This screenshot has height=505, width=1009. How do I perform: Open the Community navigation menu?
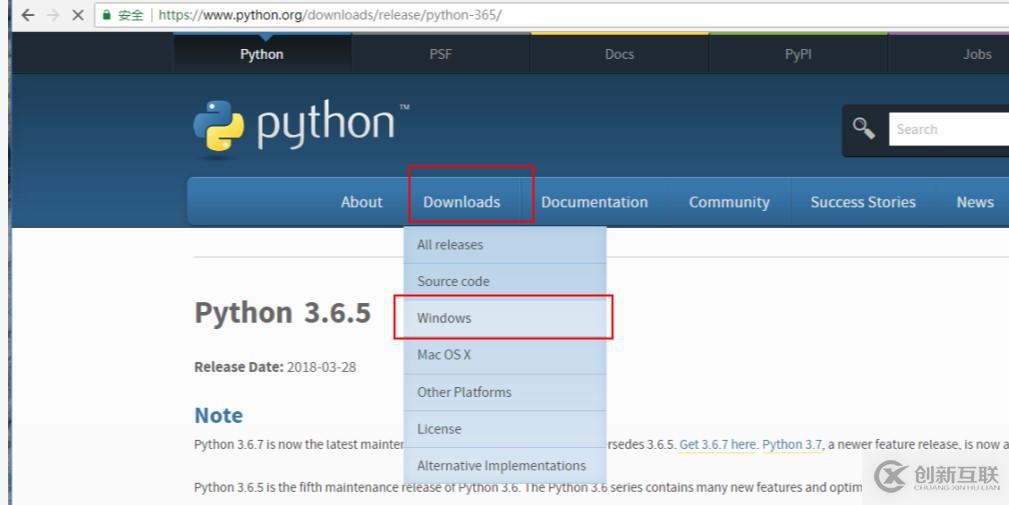tap(729, 202)
